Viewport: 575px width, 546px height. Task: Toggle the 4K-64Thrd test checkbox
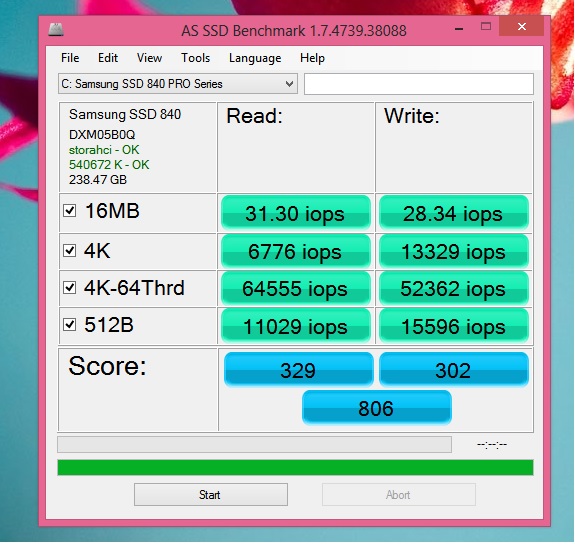click(70, 287)
